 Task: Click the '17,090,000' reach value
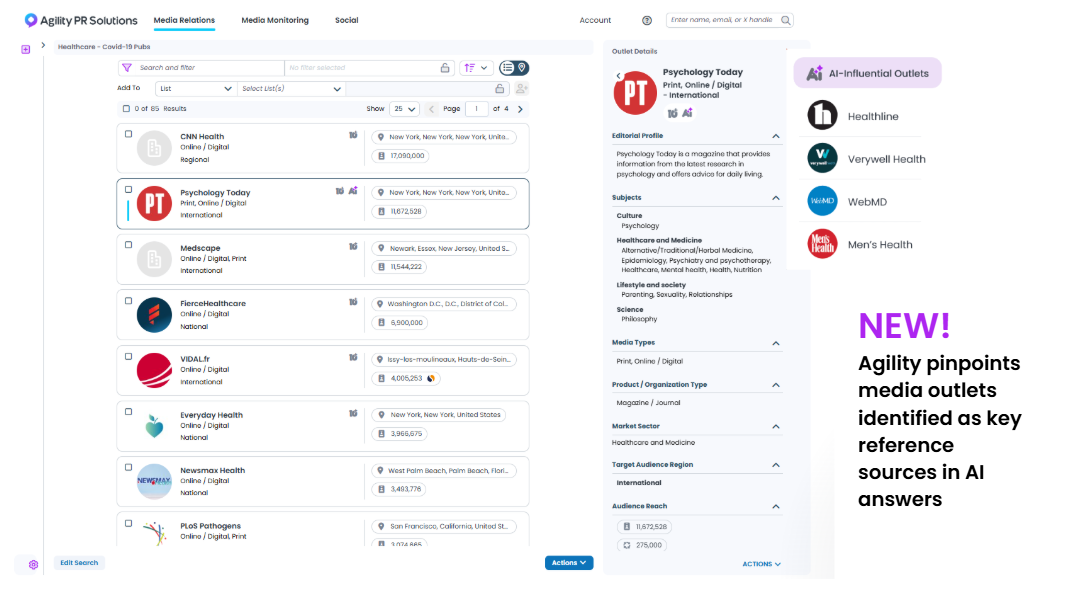(407, 156)
